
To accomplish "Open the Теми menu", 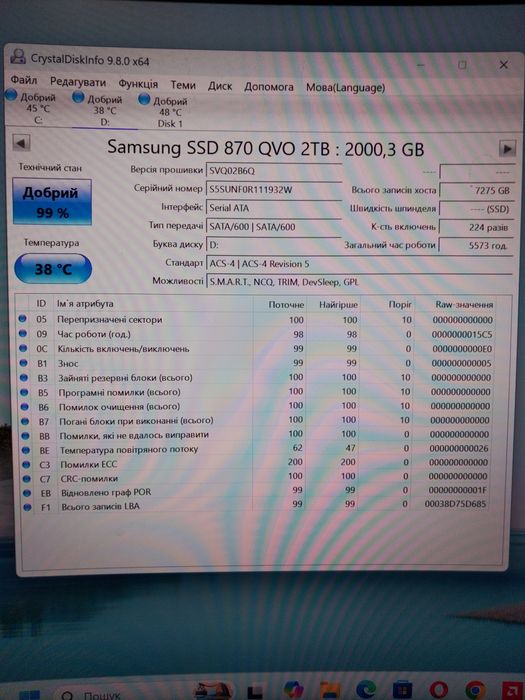I will 183,85.
